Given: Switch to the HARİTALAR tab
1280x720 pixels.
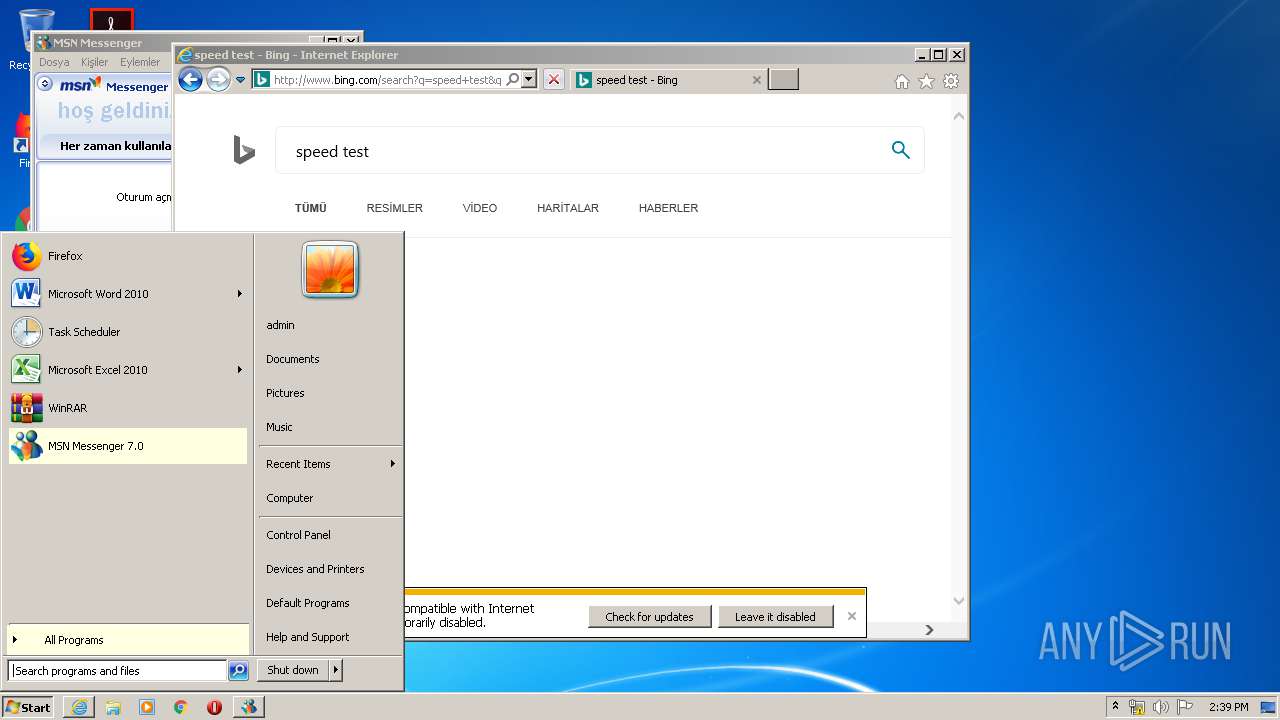Looking at the screenshot, I should (x=568, y=208).
